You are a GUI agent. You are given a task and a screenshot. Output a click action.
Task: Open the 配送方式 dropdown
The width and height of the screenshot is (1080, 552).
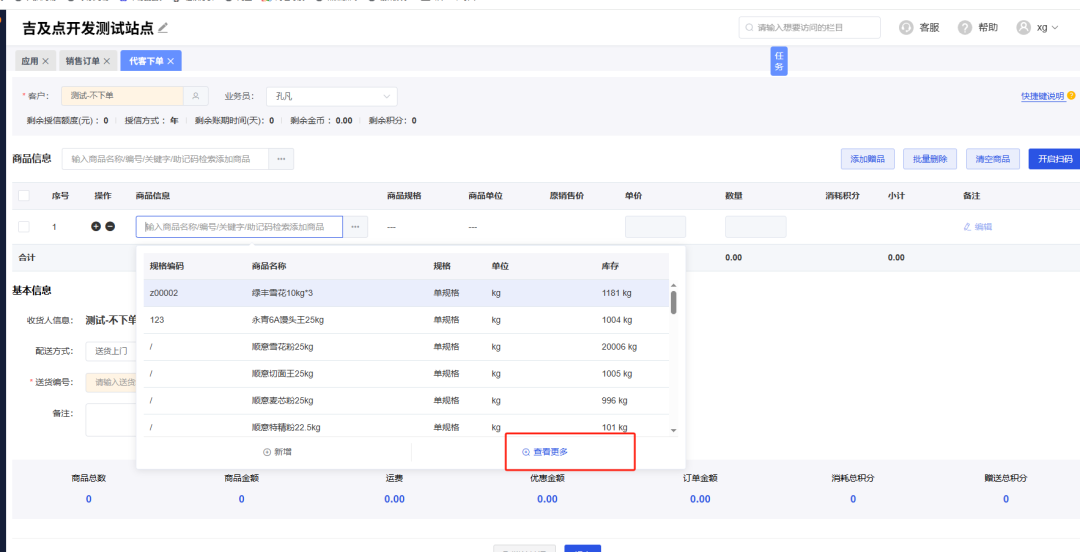click(x=111, y=351)
